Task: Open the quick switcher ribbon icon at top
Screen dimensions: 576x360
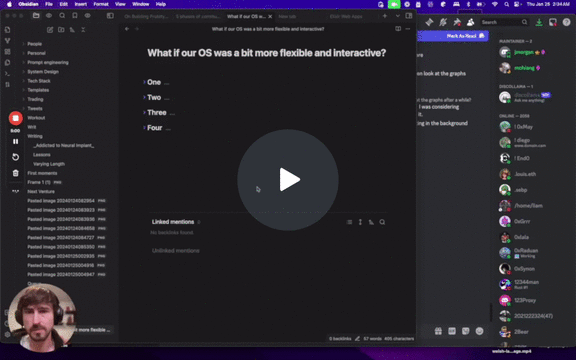Action: pos(7,30)
